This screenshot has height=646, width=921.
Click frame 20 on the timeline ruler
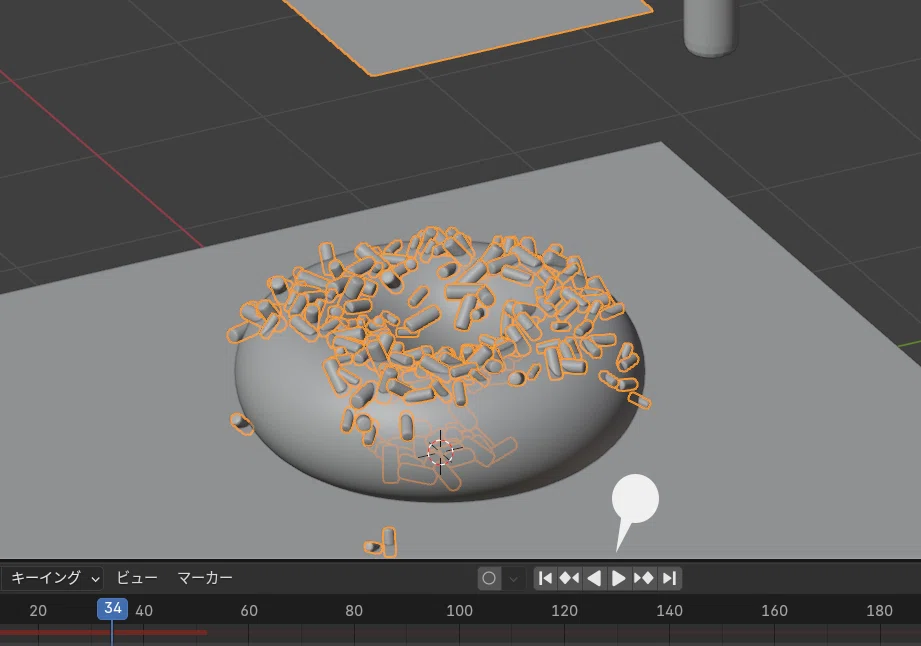(38, 611)
